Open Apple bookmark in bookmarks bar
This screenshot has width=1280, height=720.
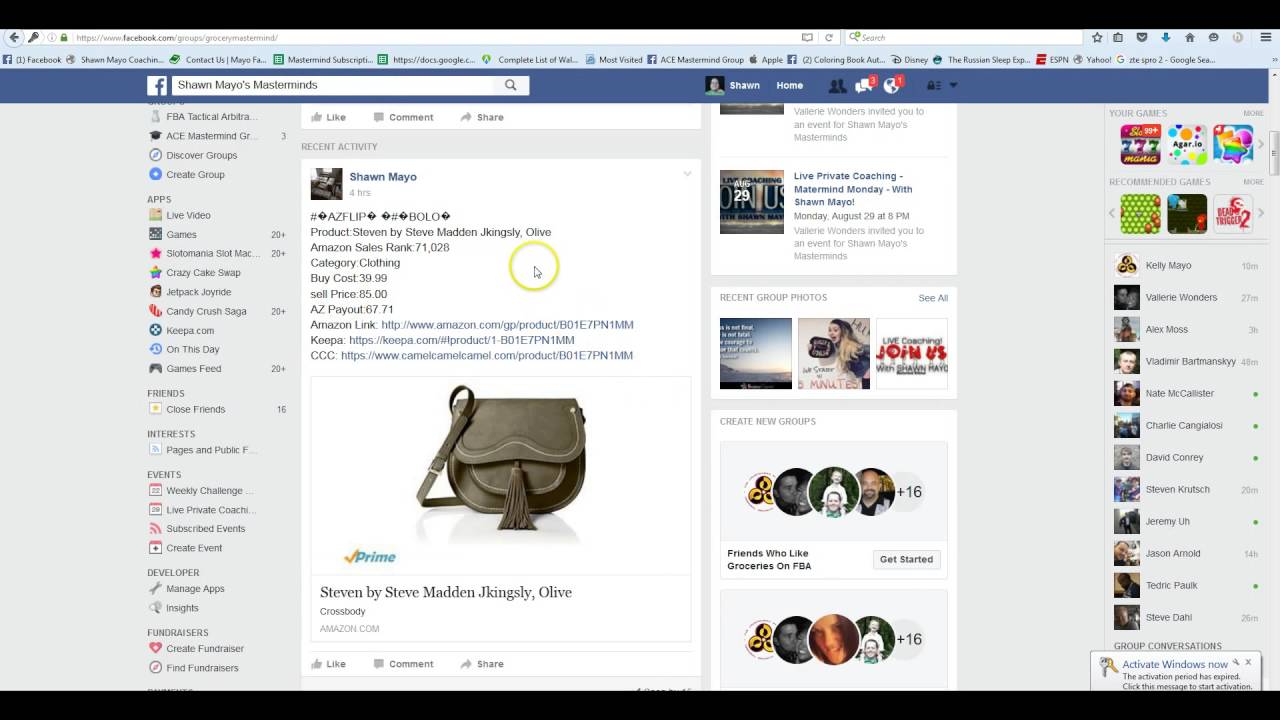(765, 59)
